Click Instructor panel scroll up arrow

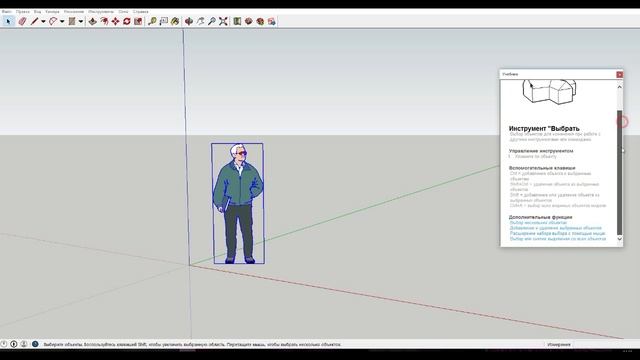(619, 87)
